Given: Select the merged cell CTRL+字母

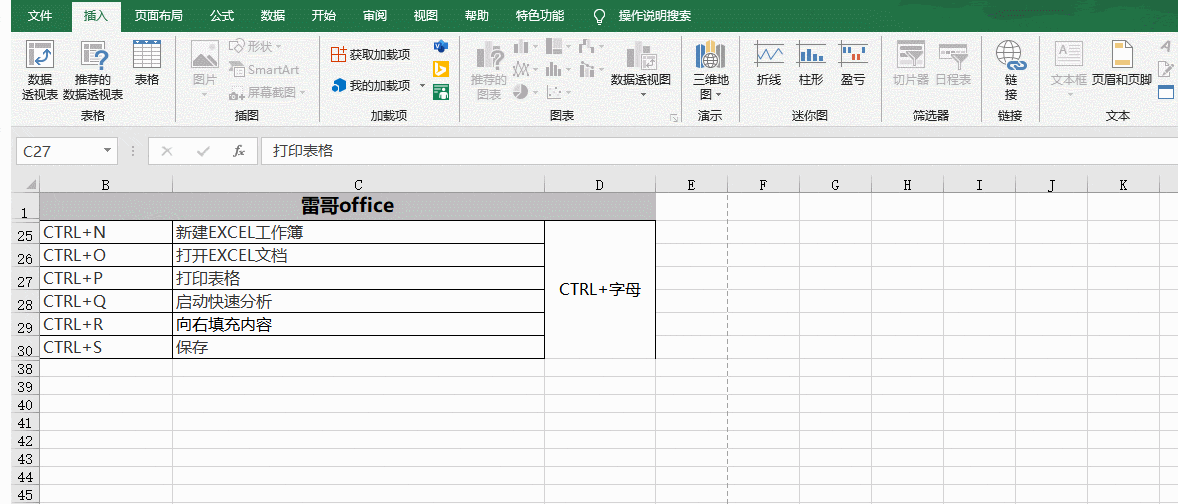Looking at the screenshot, I should pos(600,290).
